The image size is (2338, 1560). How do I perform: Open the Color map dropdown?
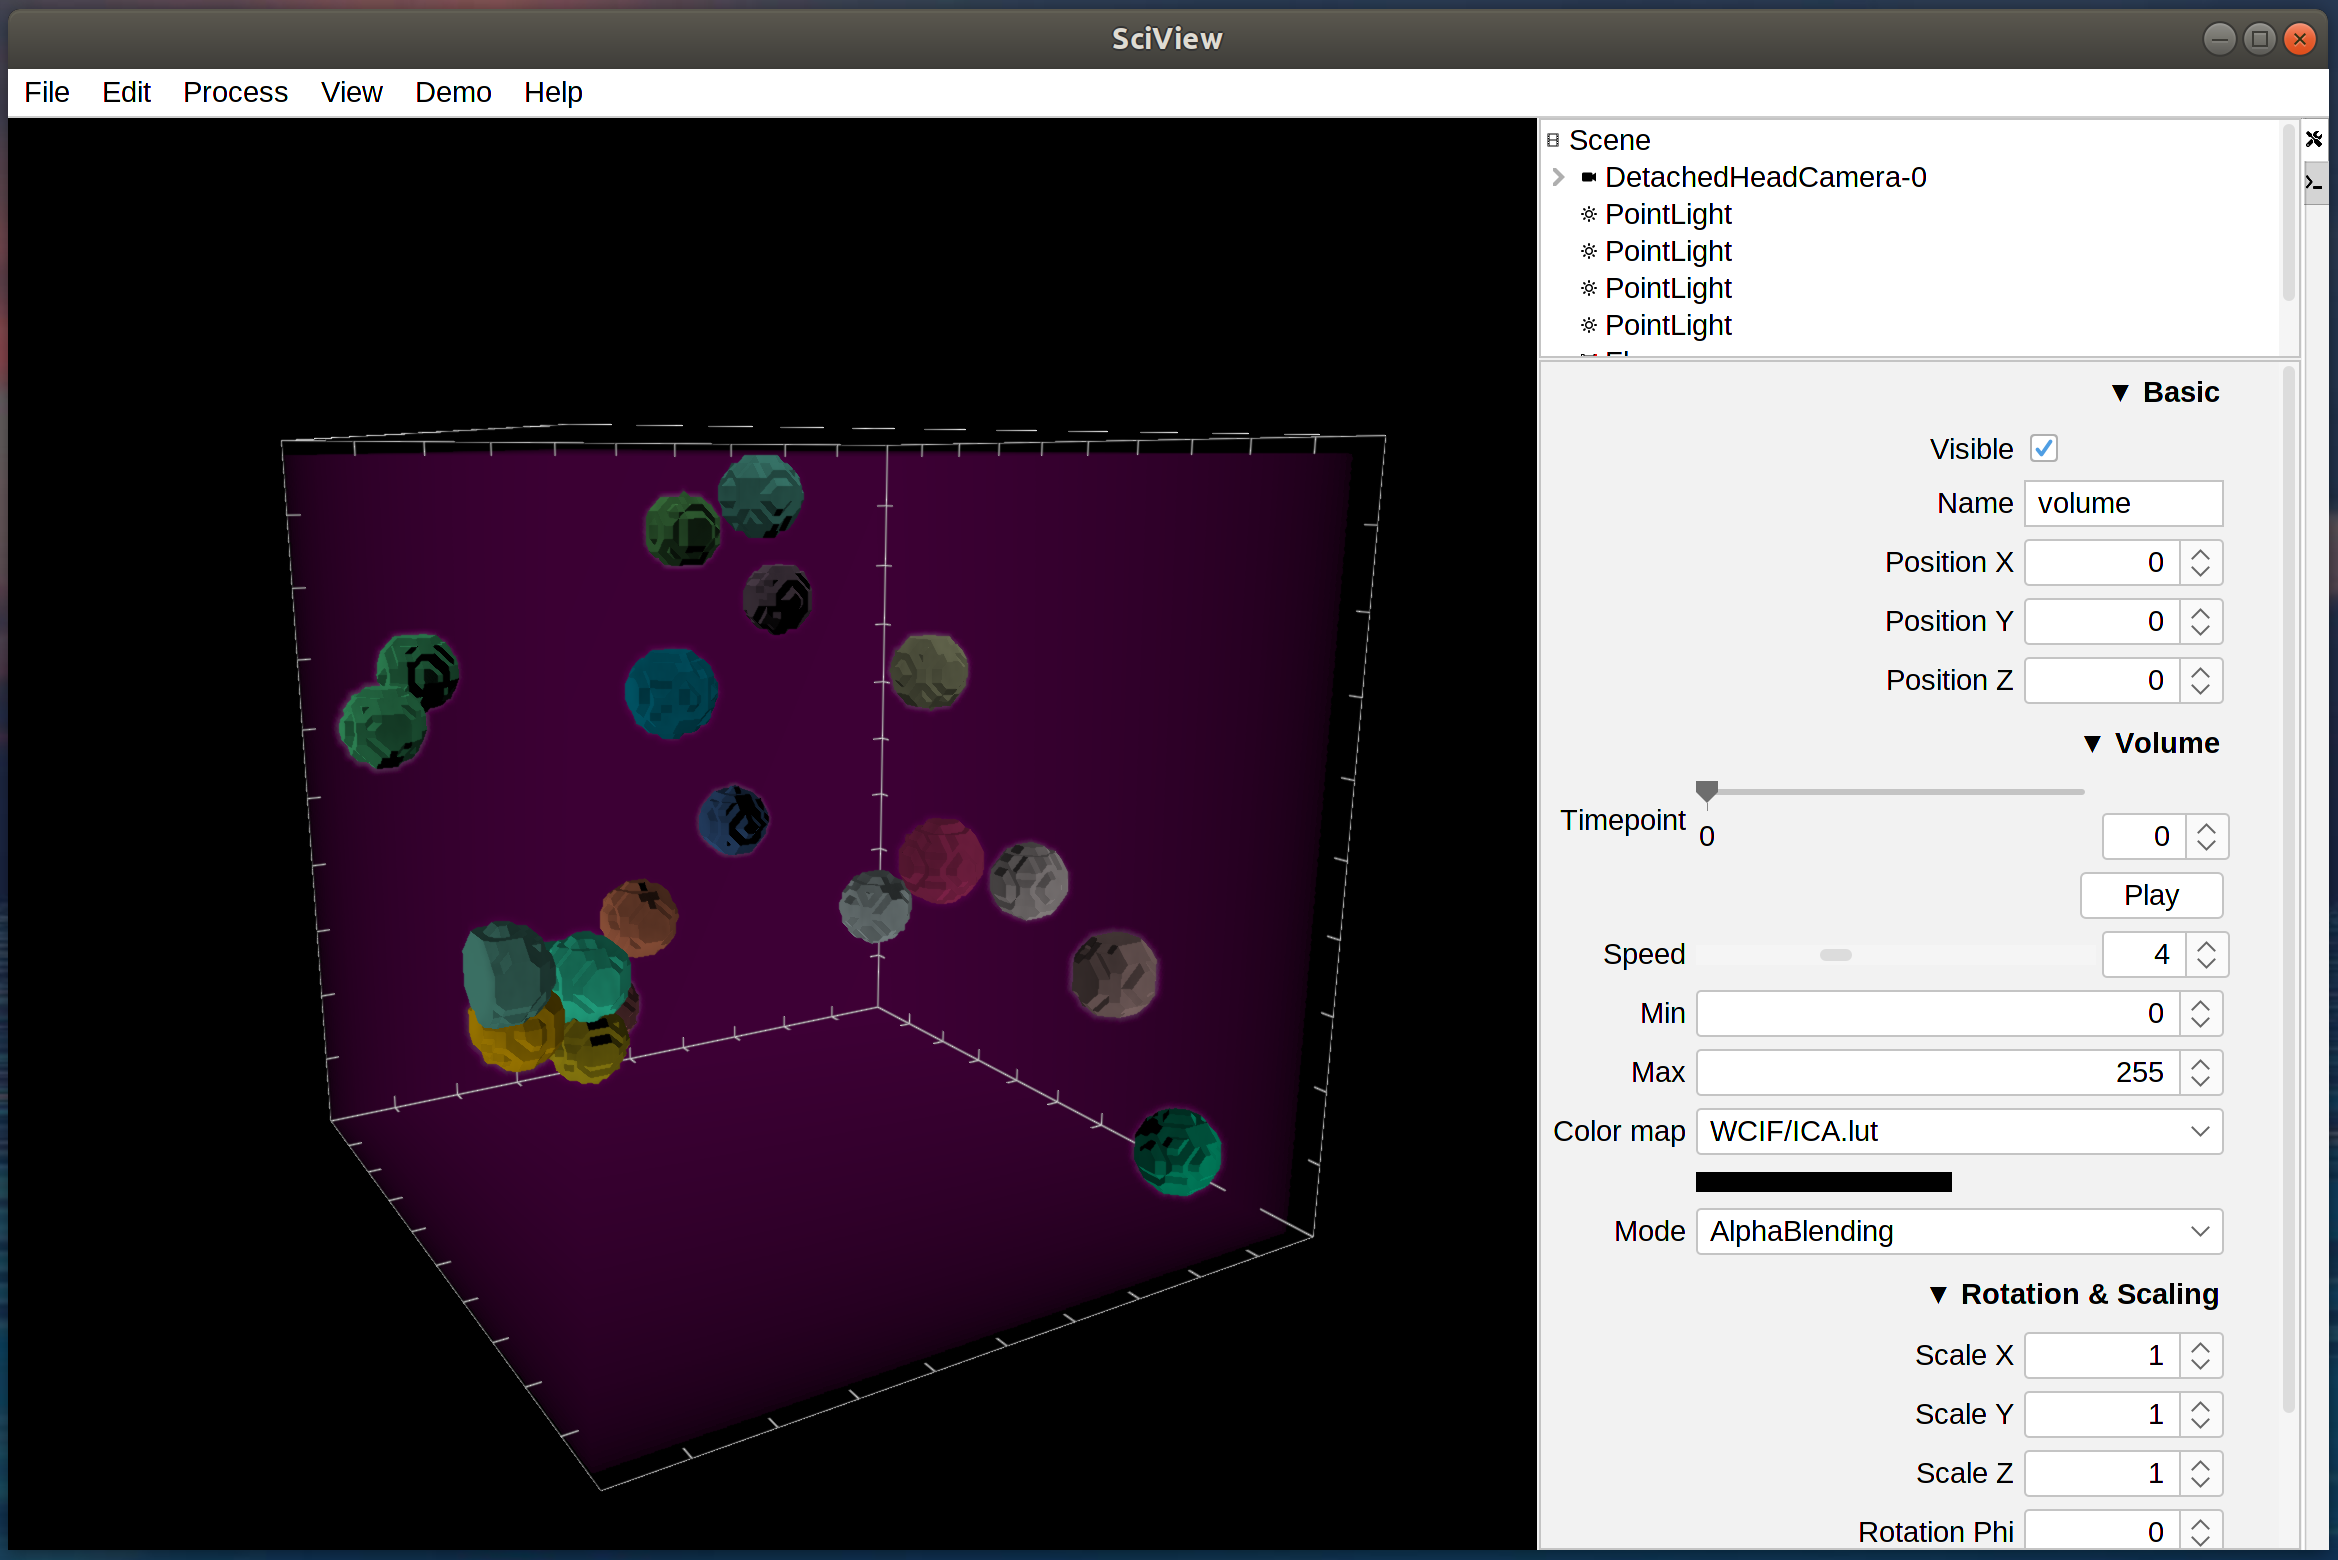1959,1131
